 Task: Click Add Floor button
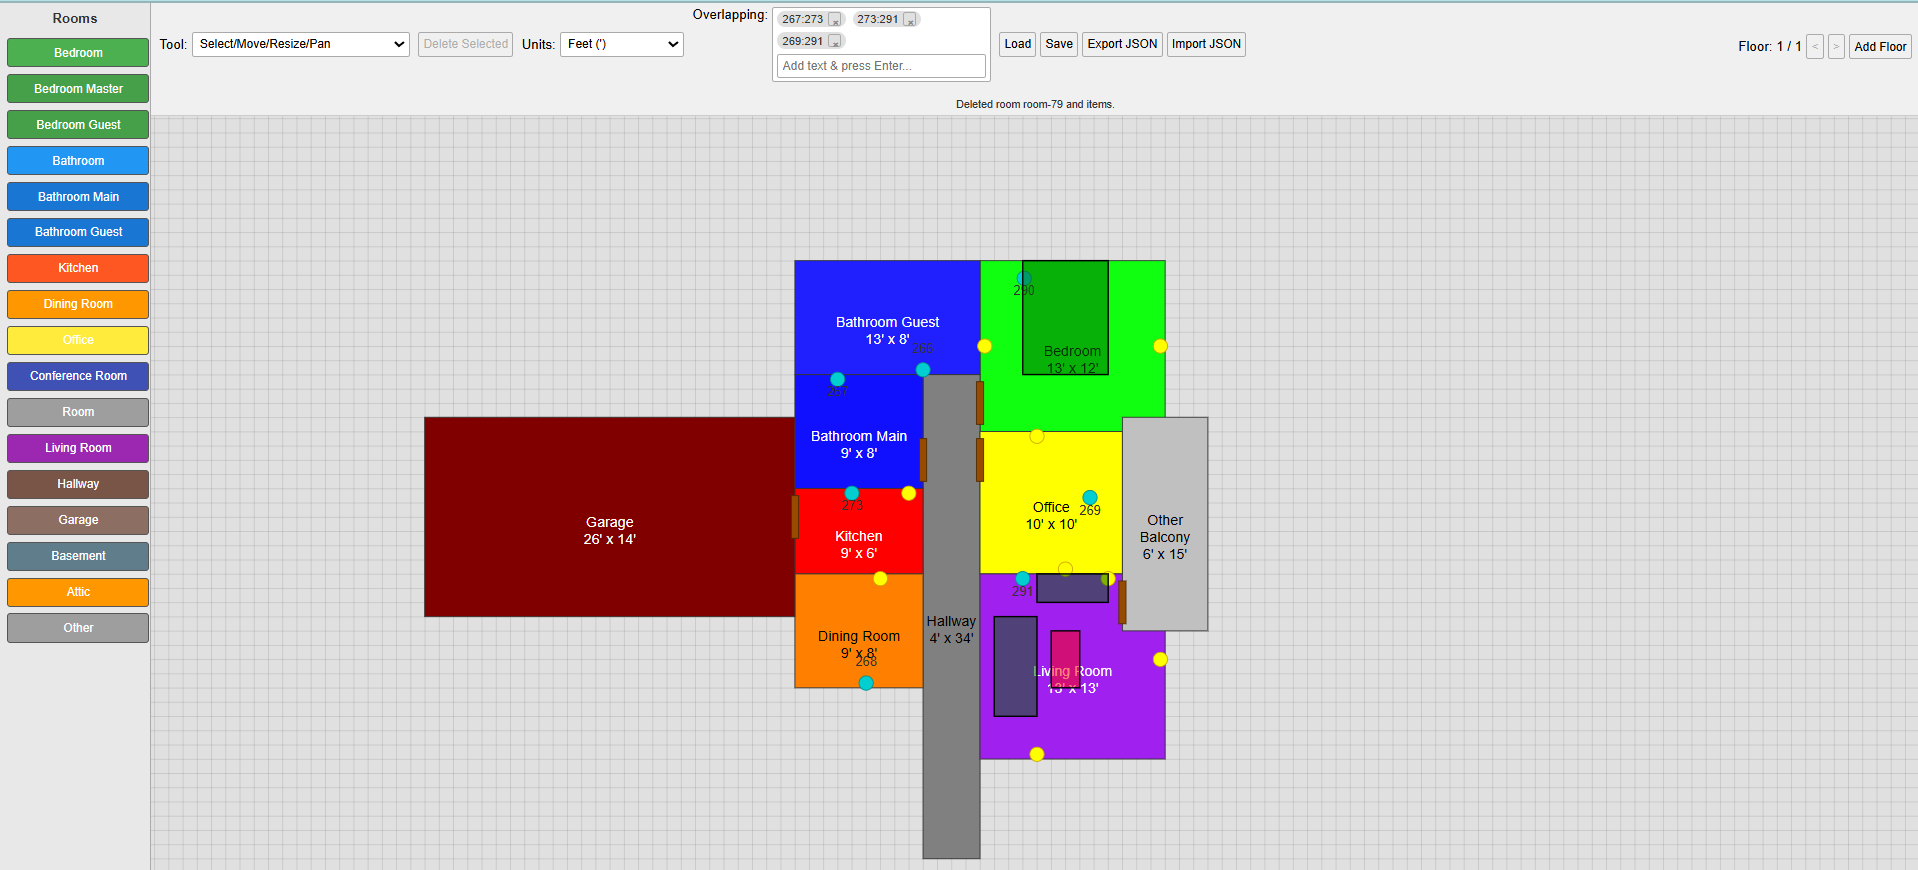1880,47
